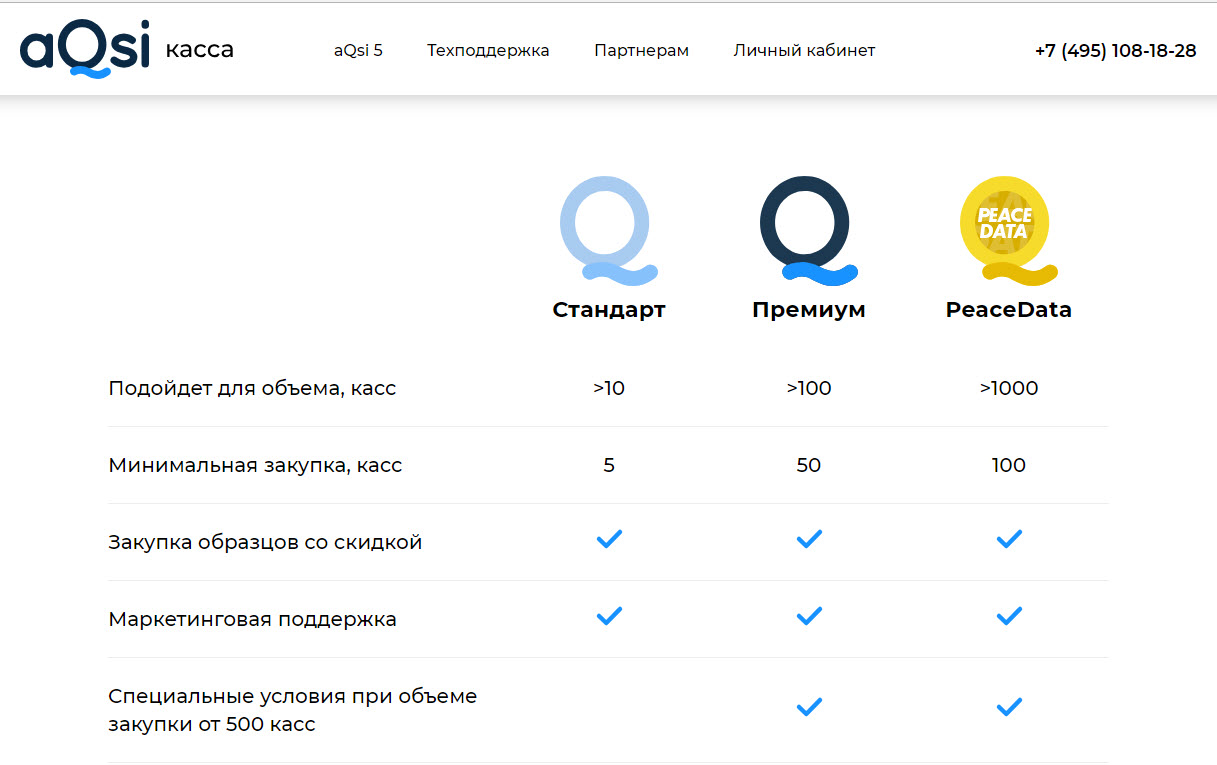Go to Техподдержка in the navigation
Viewport: 1217px width, 765px height.
tap(488, 50)
